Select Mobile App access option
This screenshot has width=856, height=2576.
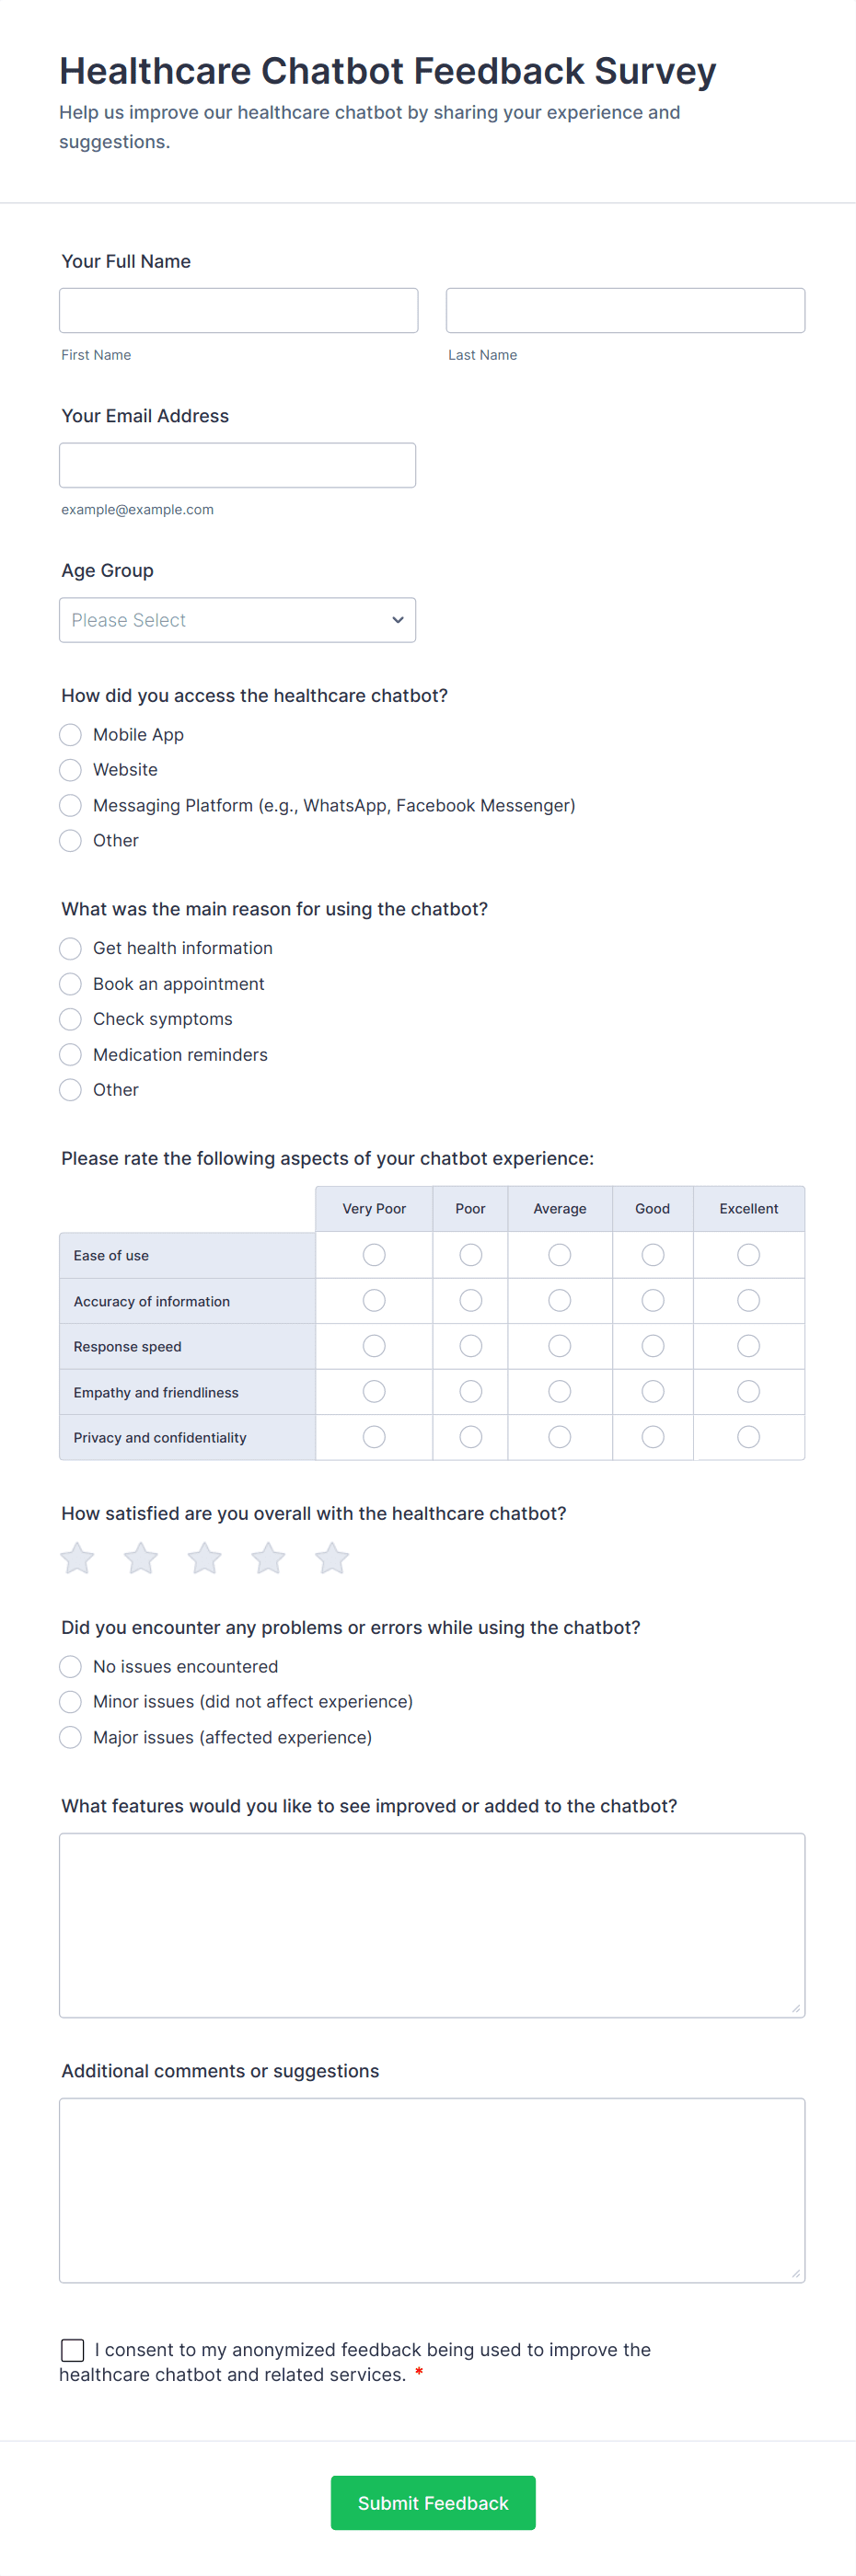coord(70,735)
